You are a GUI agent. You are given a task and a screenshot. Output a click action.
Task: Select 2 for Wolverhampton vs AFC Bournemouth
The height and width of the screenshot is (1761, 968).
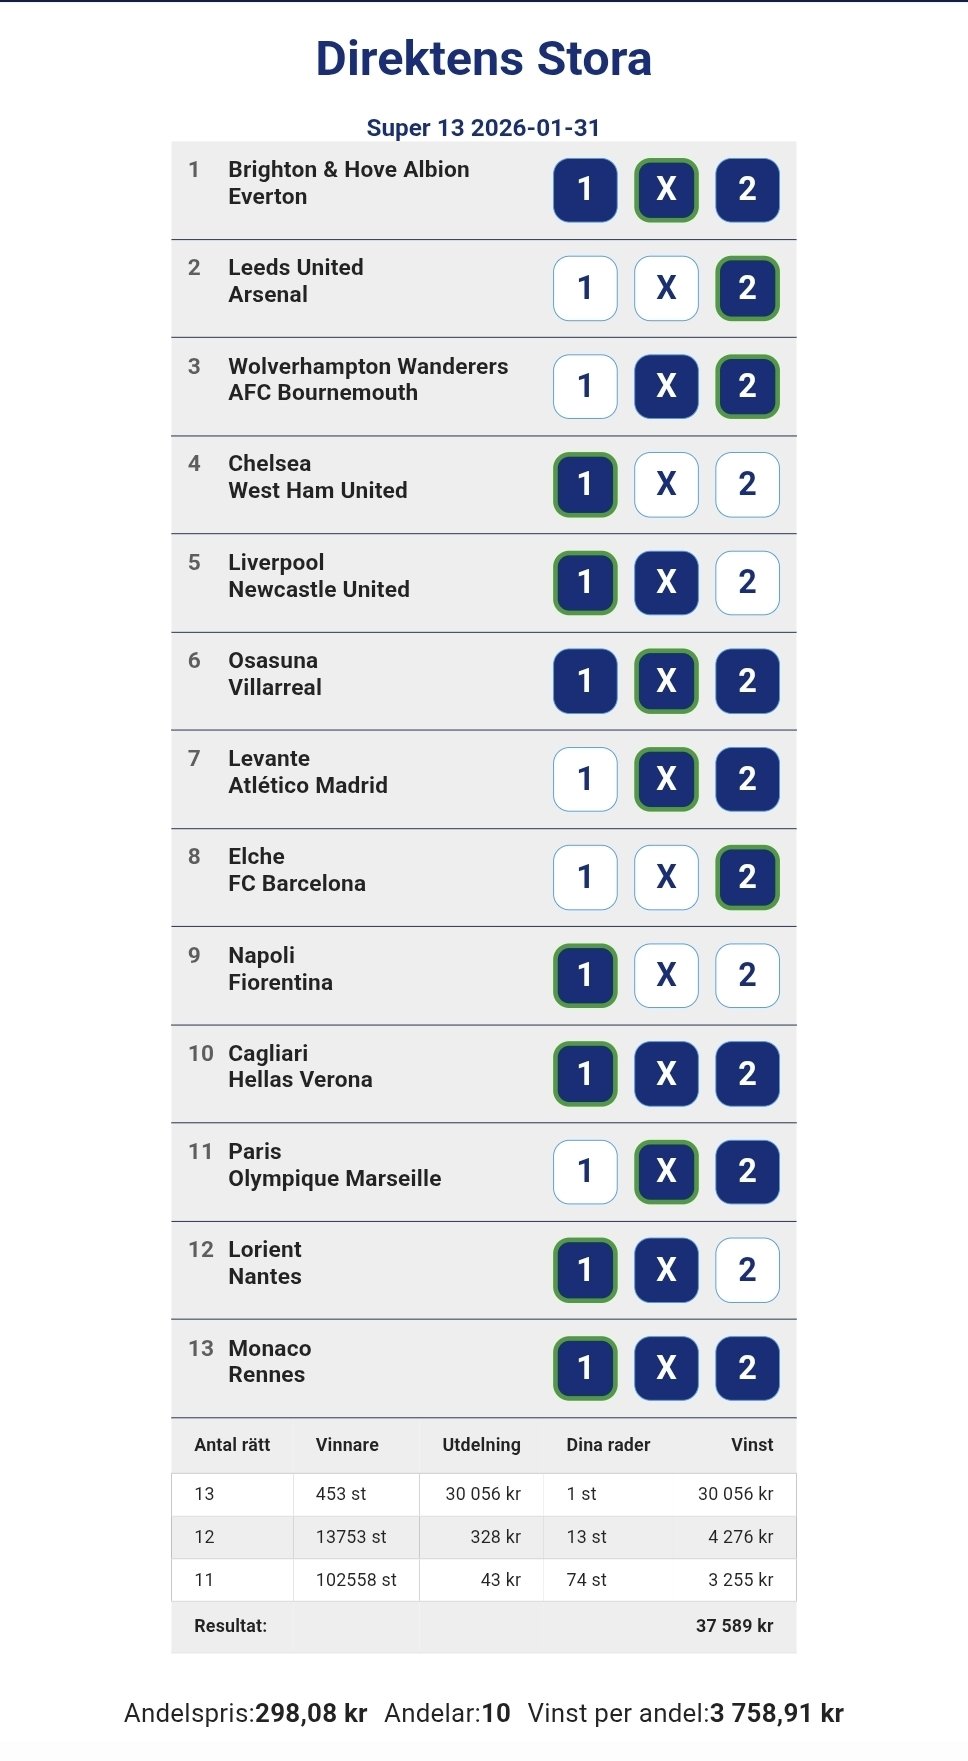pos(747,386)
